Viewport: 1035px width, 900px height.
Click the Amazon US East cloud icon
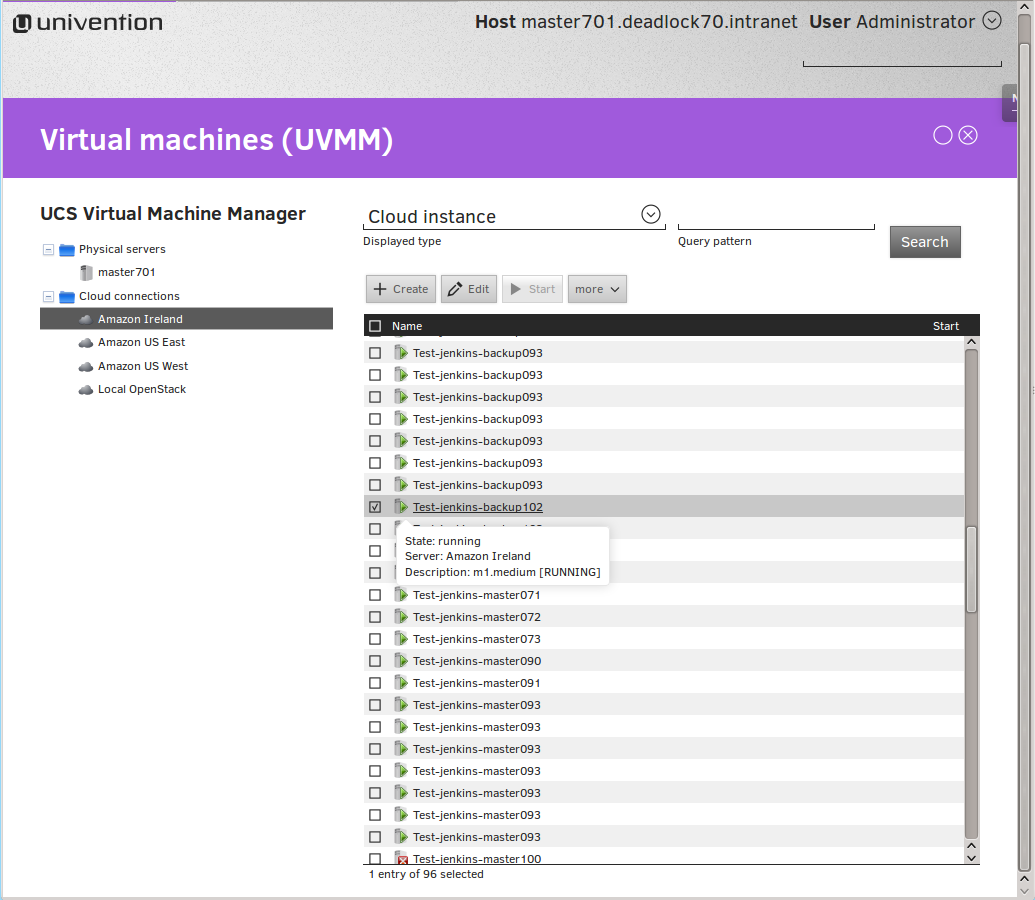[86, 343]
